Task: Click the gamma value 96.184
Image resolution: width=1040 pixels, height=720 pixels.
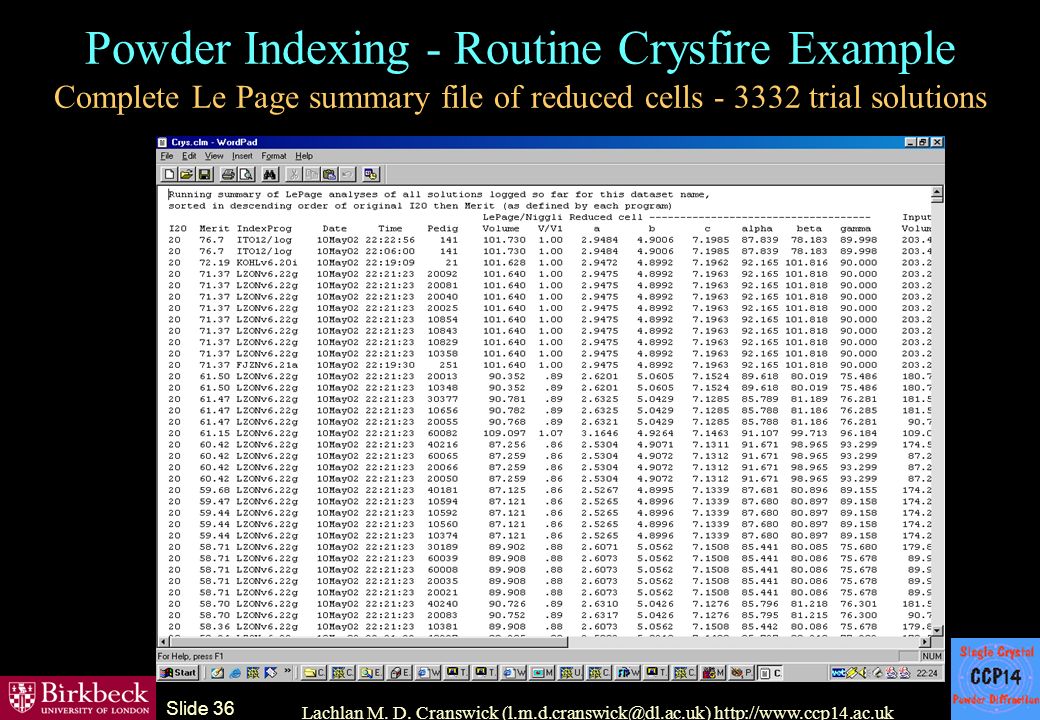Action: click(x=858, y=433)
